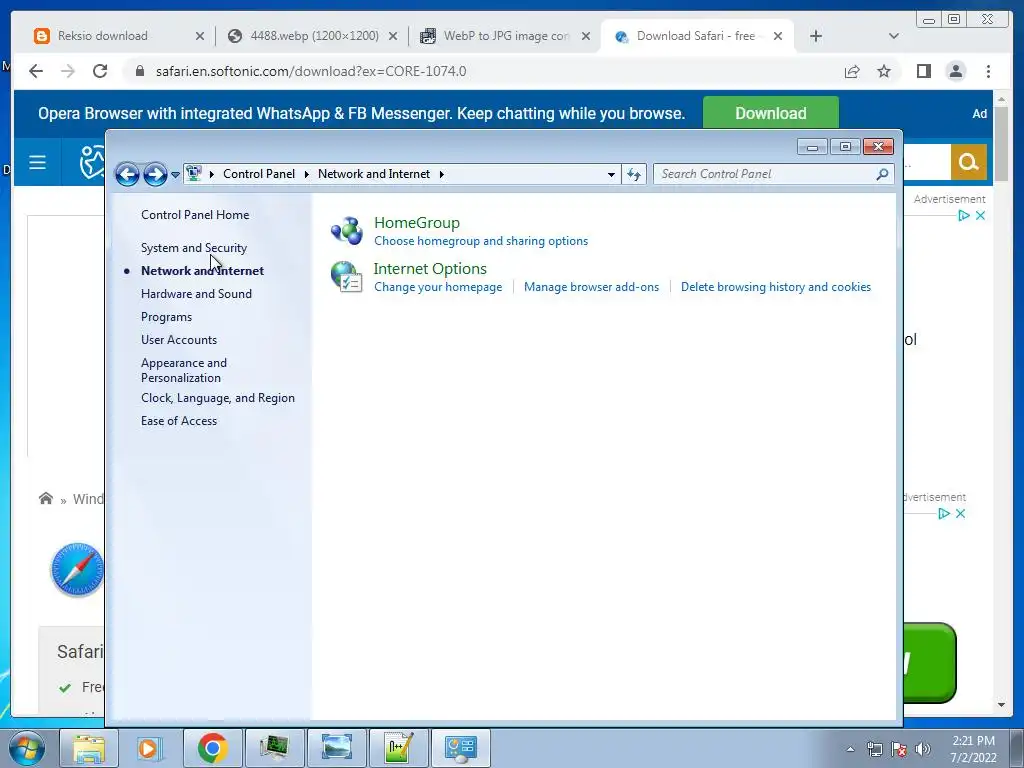Open Programs category

166,317
